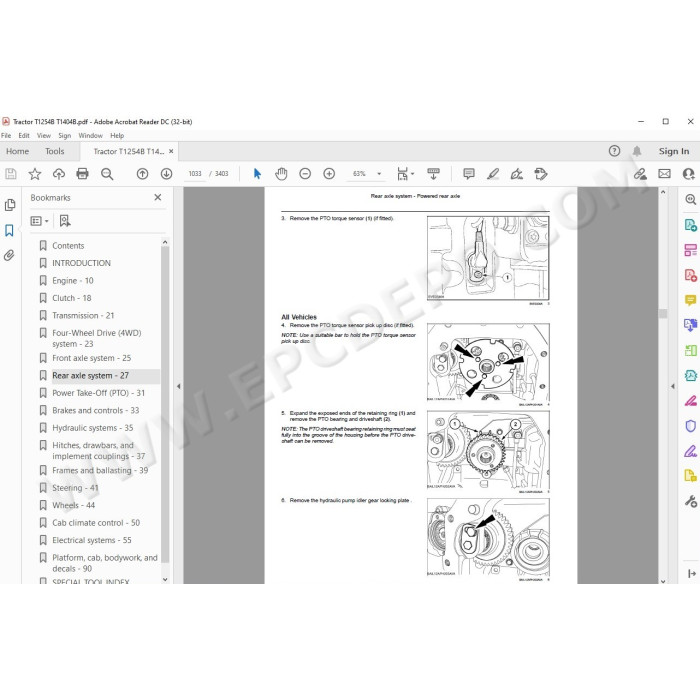Viewport: 700px width, 700px height.
Task: Open the Contents bookmark
Action: pos(68,246)
